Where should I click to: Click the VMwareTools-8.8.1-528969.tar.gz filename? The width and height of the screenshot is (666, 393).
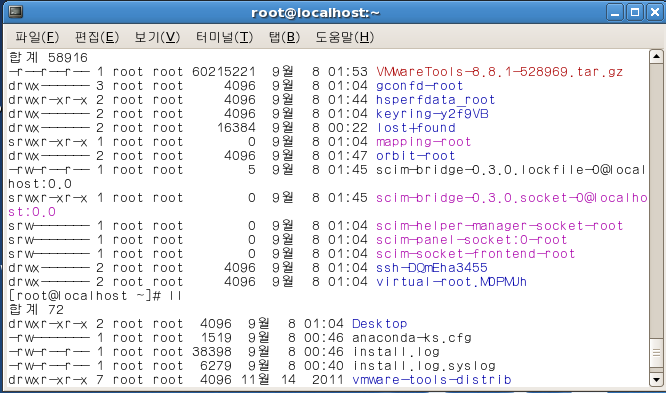point(500,72)
